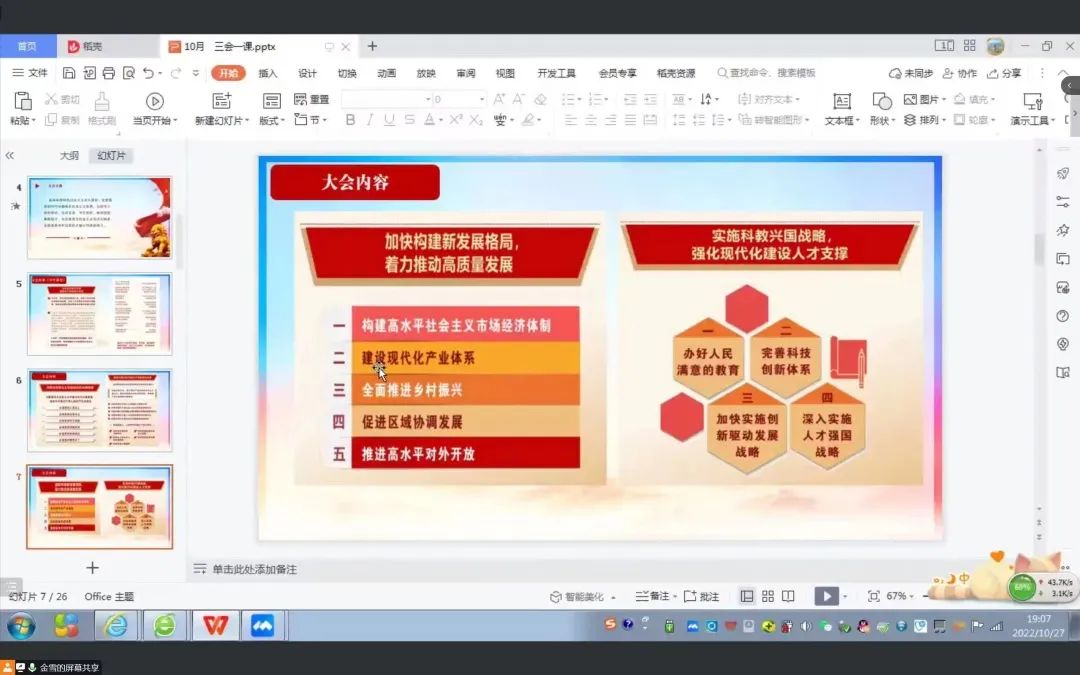The image size is (1080, 675).
Task: Switch to the 大纲 outline tab
Action: (69, 156)
